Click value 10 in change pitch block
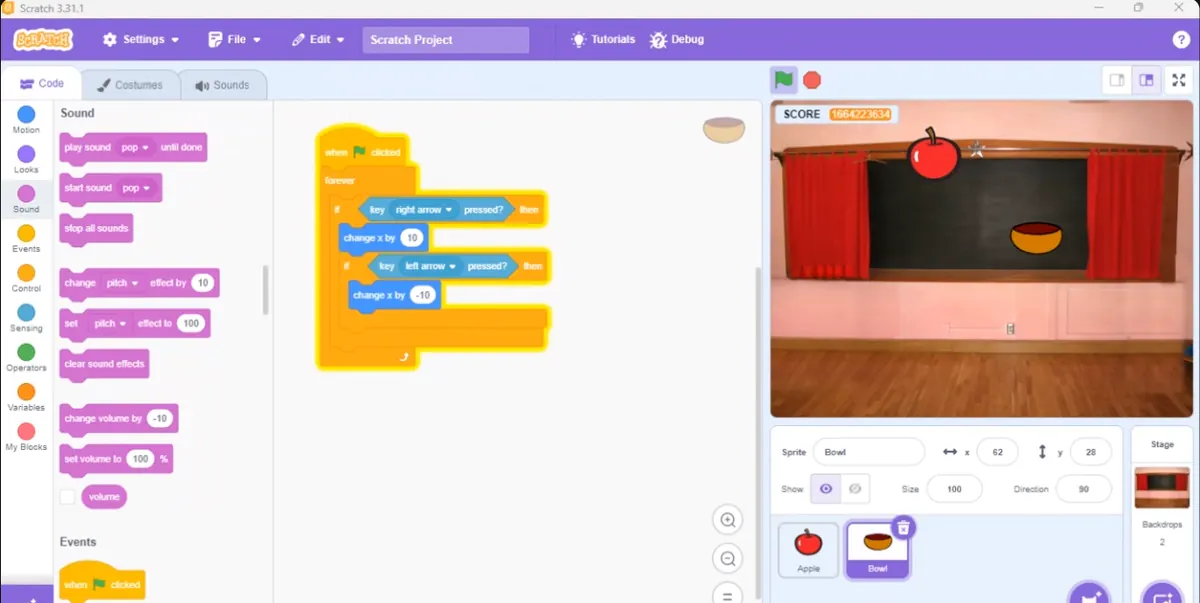The height and width of the screenshot is (603, 1200). click(203, 283)
